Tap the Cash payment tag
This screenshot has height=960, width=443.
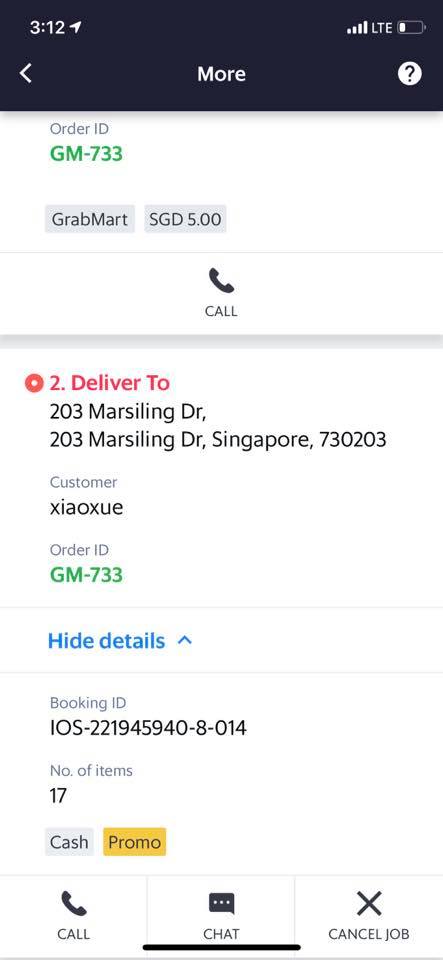[69, 842]
